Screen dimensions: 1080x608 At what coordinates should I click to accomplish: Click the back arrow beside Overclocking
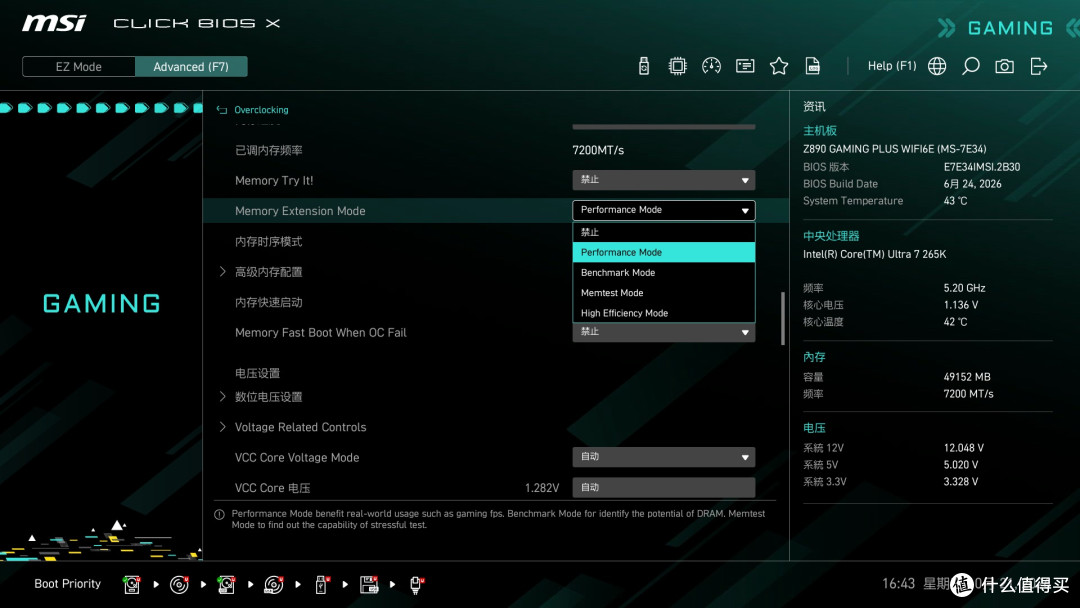tap(222, 110)
